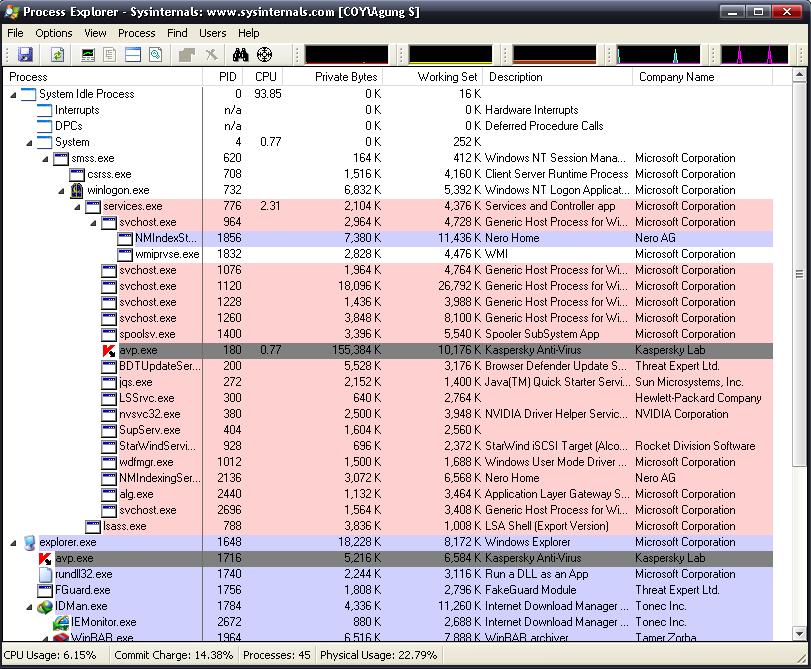Click the Refresh Now toolbar icon
The height and width of the screenshot is (669, 811).
[57, 55]
